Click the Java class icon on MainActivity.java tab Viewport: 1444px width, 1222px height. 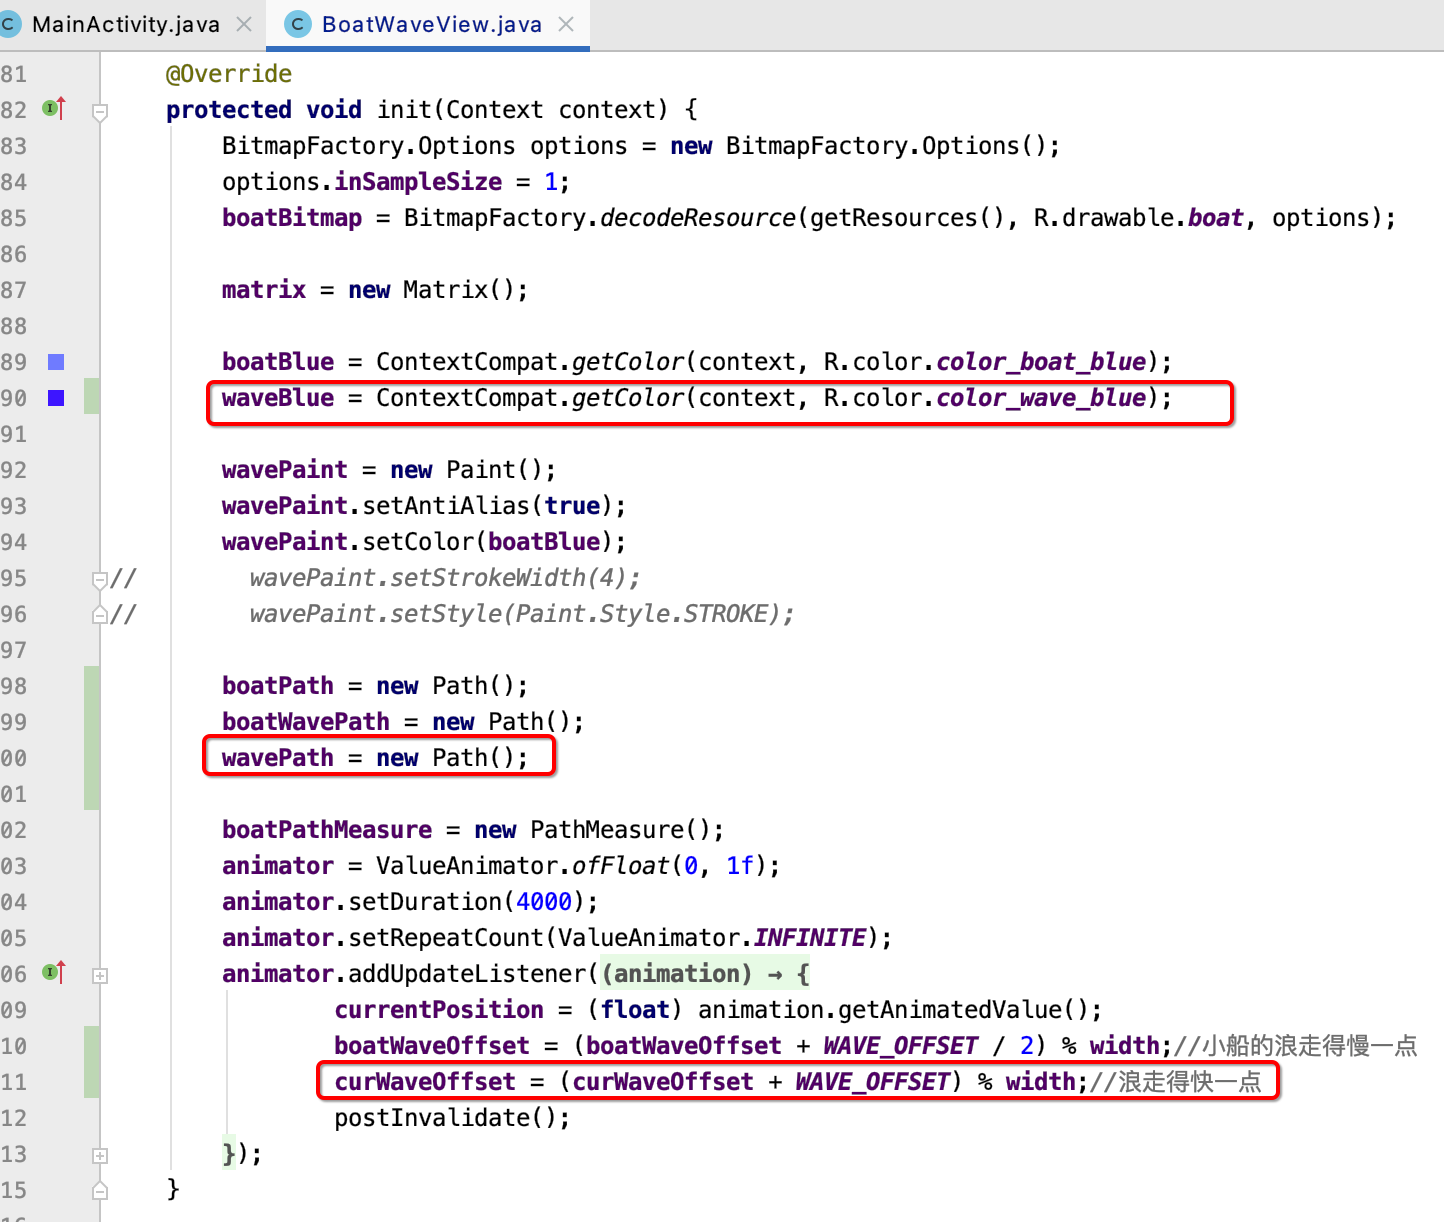[9, 24]
